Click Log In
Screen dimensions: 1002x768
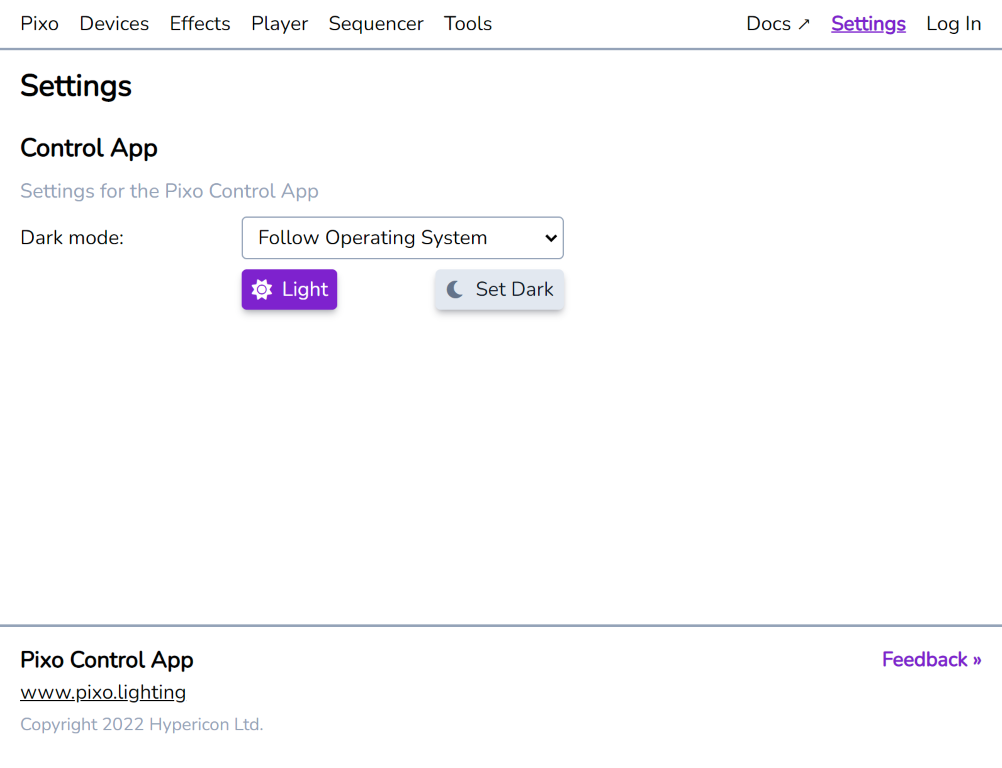(953, 23)
